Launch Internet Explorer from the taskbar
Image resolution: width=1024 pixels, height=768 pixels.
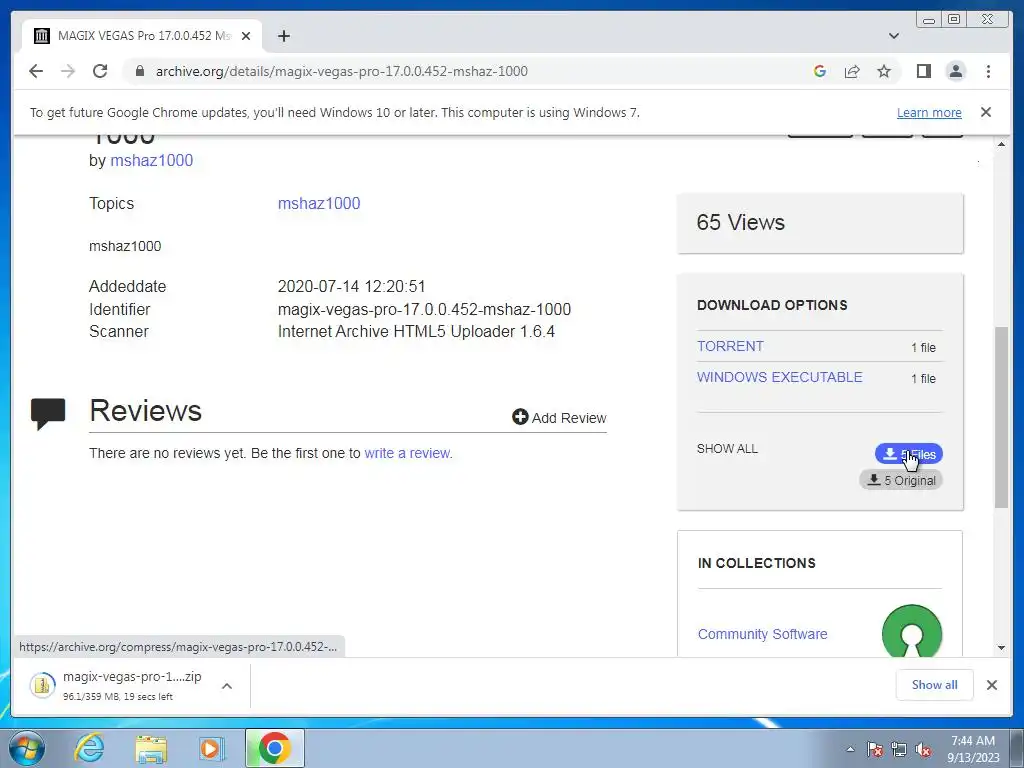[89, 748]
